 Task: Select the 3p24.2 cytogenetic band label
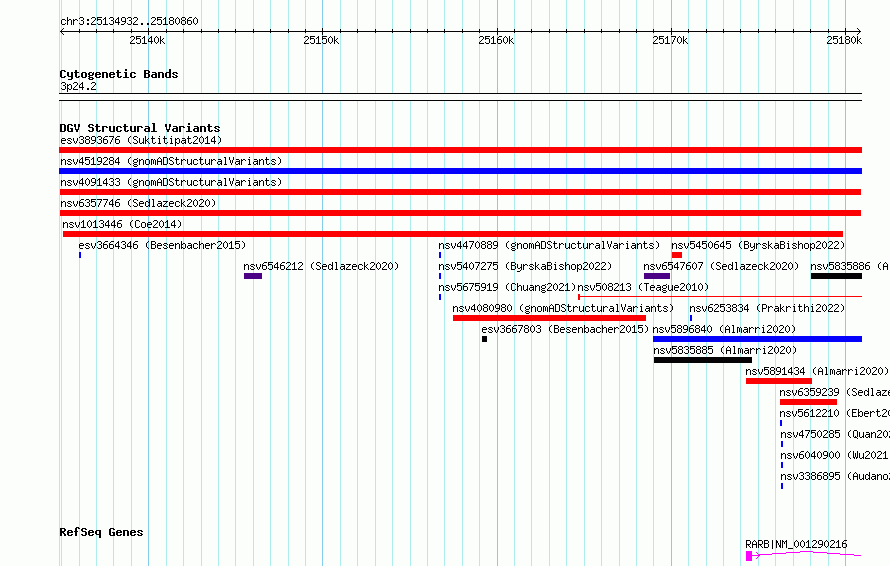point(78,86)
